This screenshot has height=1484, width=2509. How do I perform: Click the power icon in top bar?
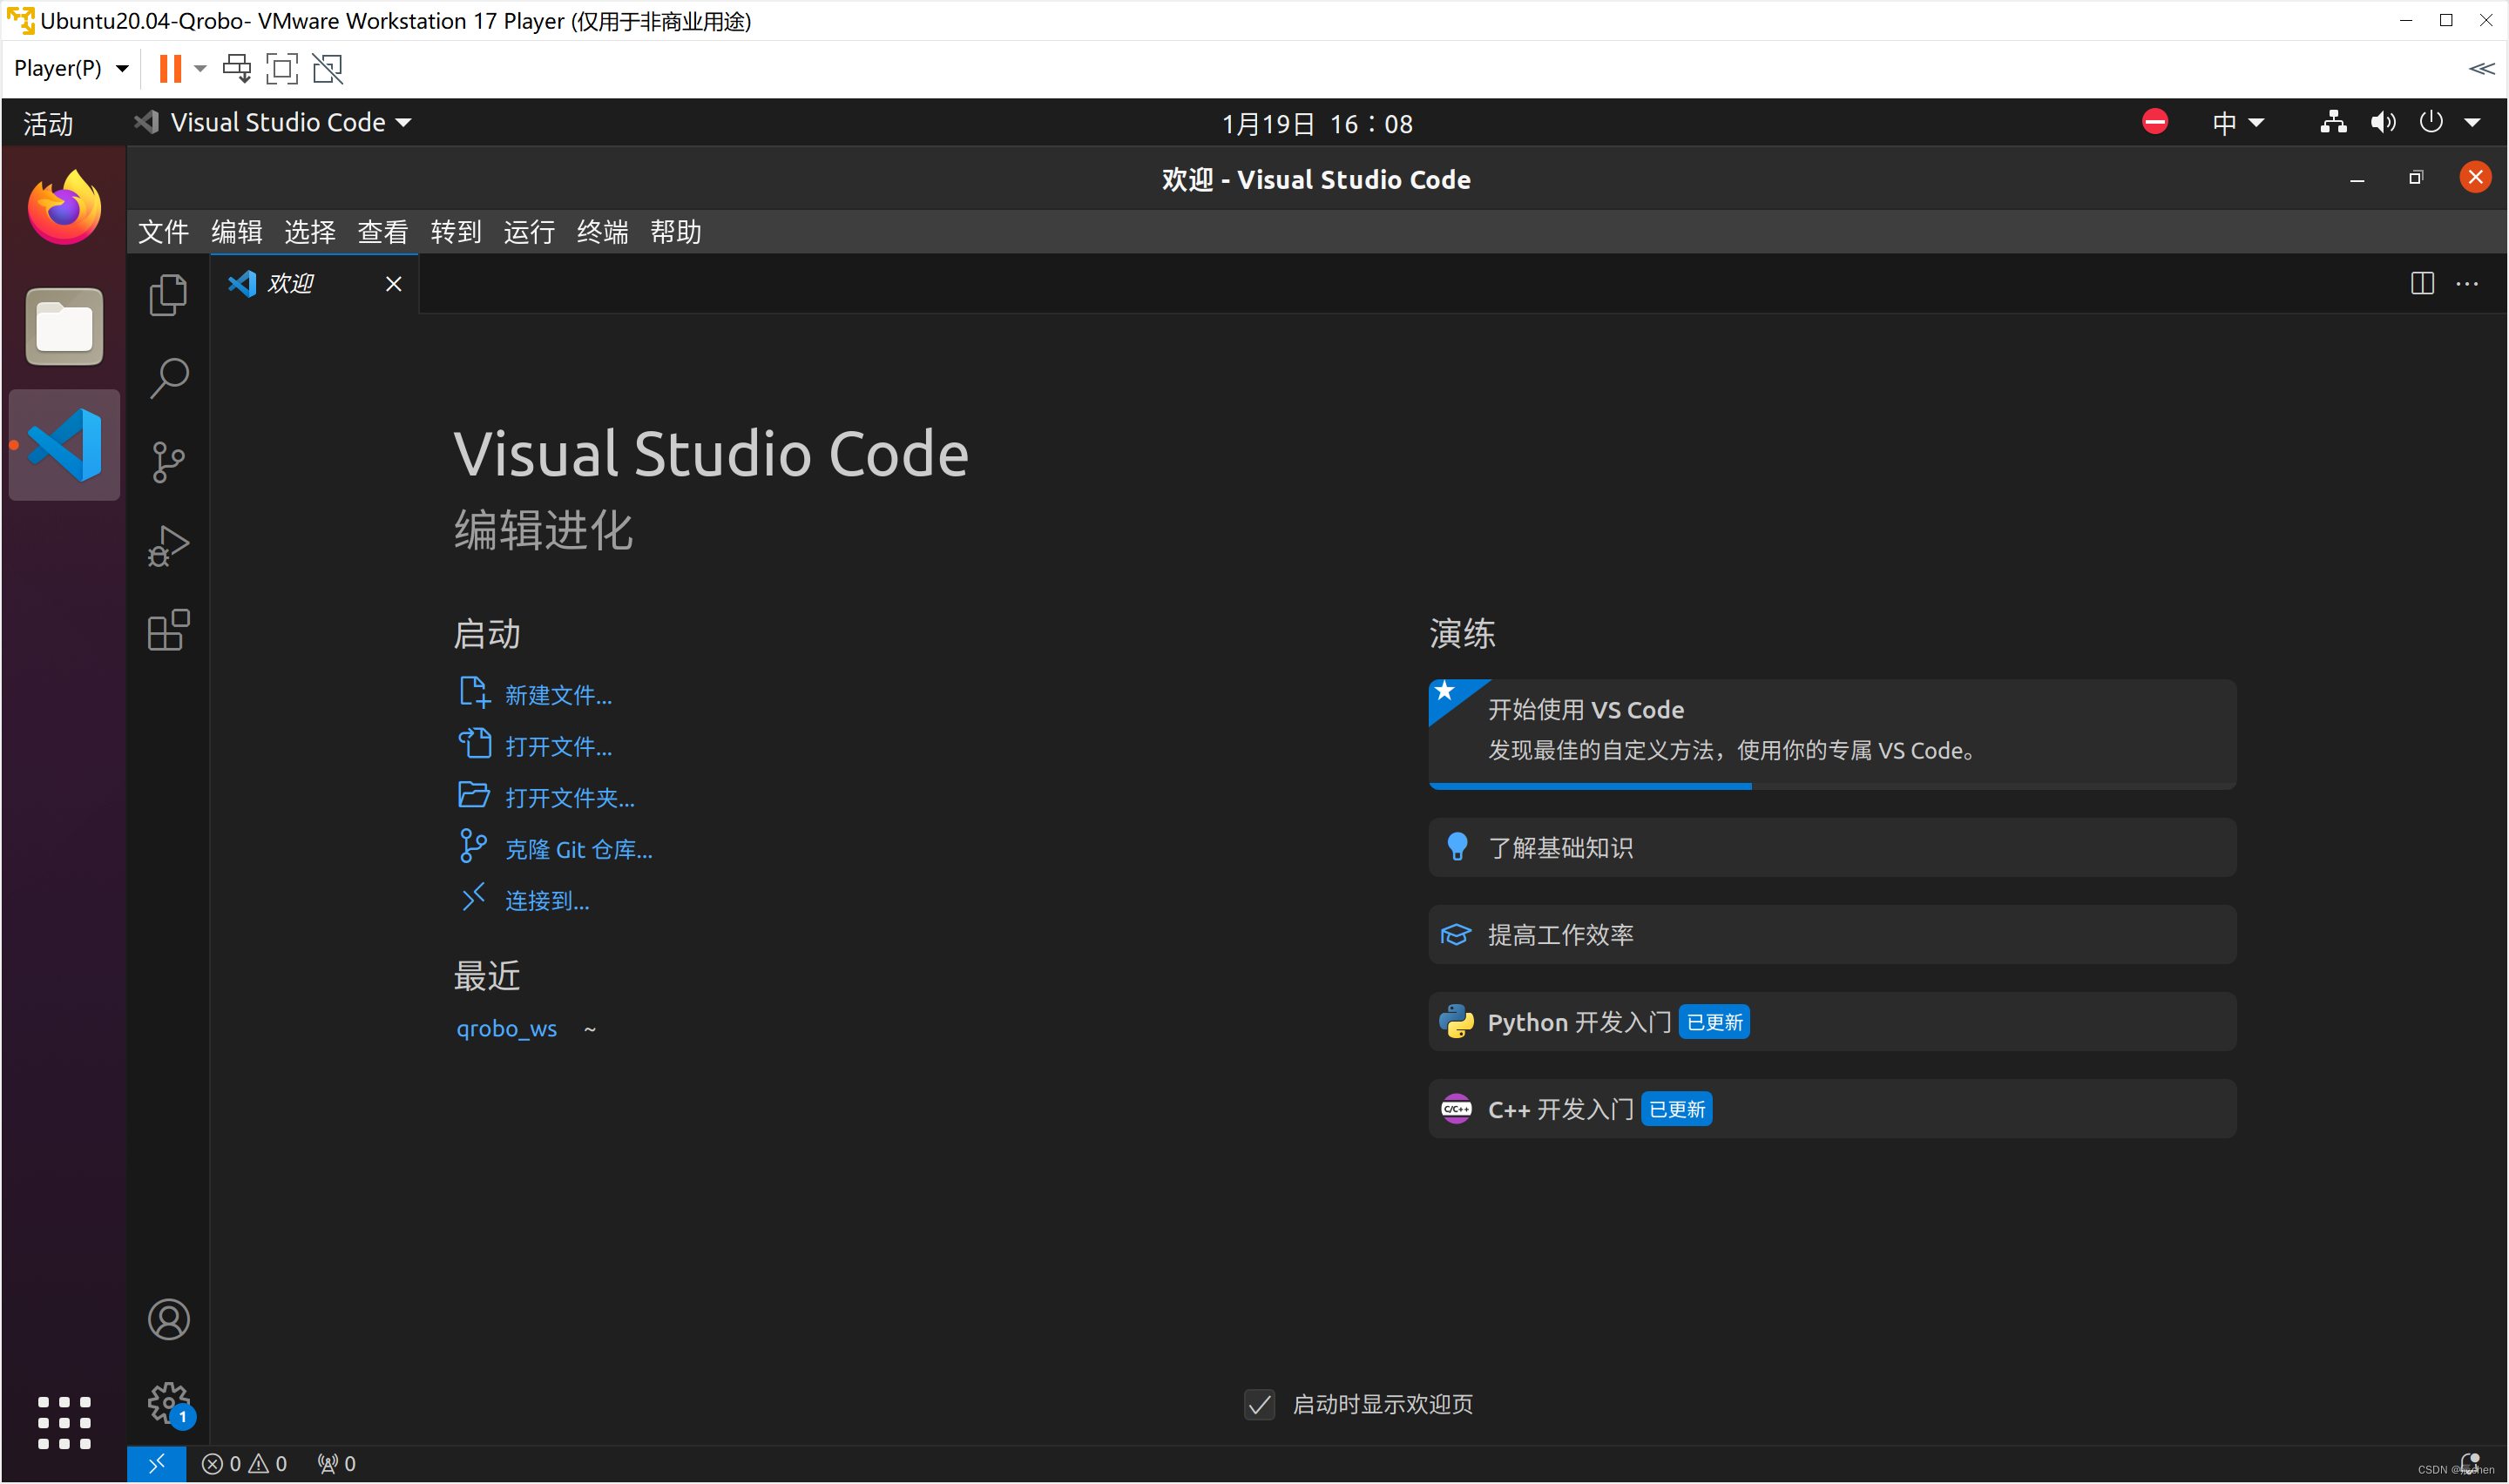click(x=2430, y=122)
